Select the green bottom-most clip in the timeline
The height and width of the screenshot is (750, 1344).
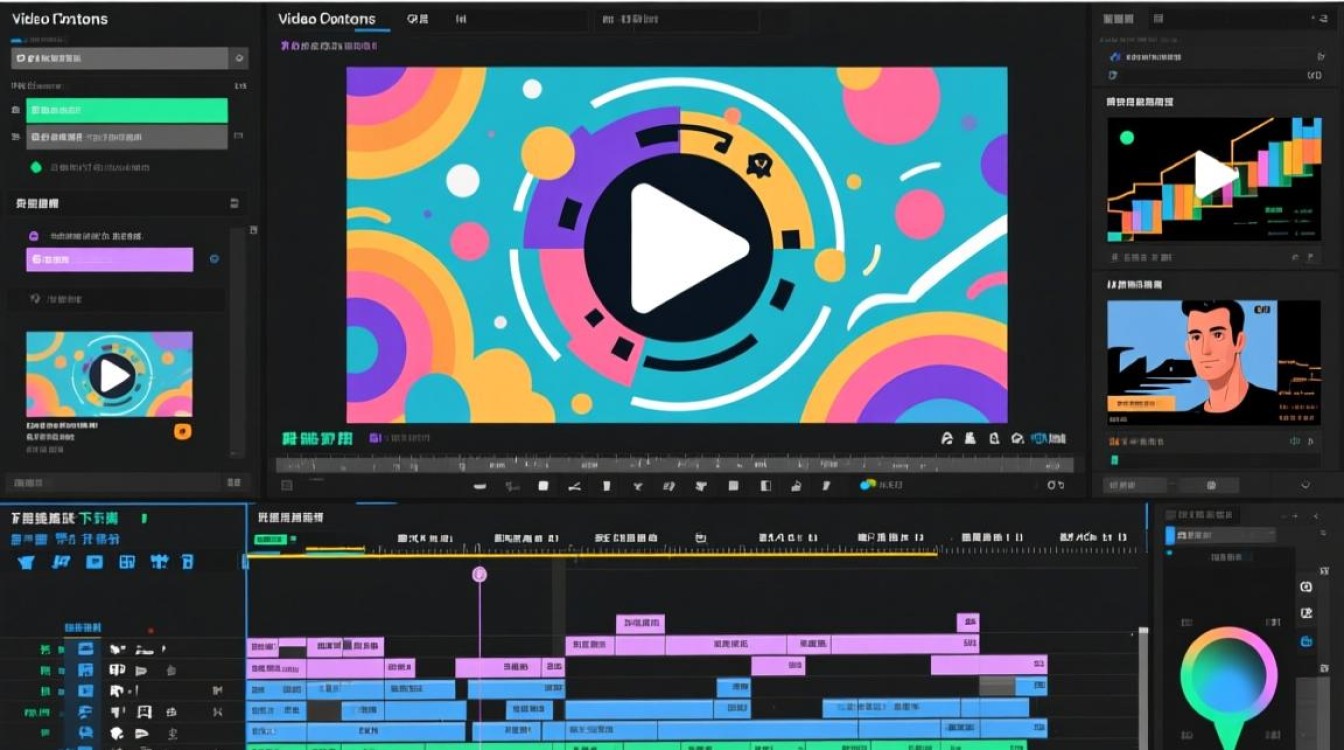(x=637, y=745)
